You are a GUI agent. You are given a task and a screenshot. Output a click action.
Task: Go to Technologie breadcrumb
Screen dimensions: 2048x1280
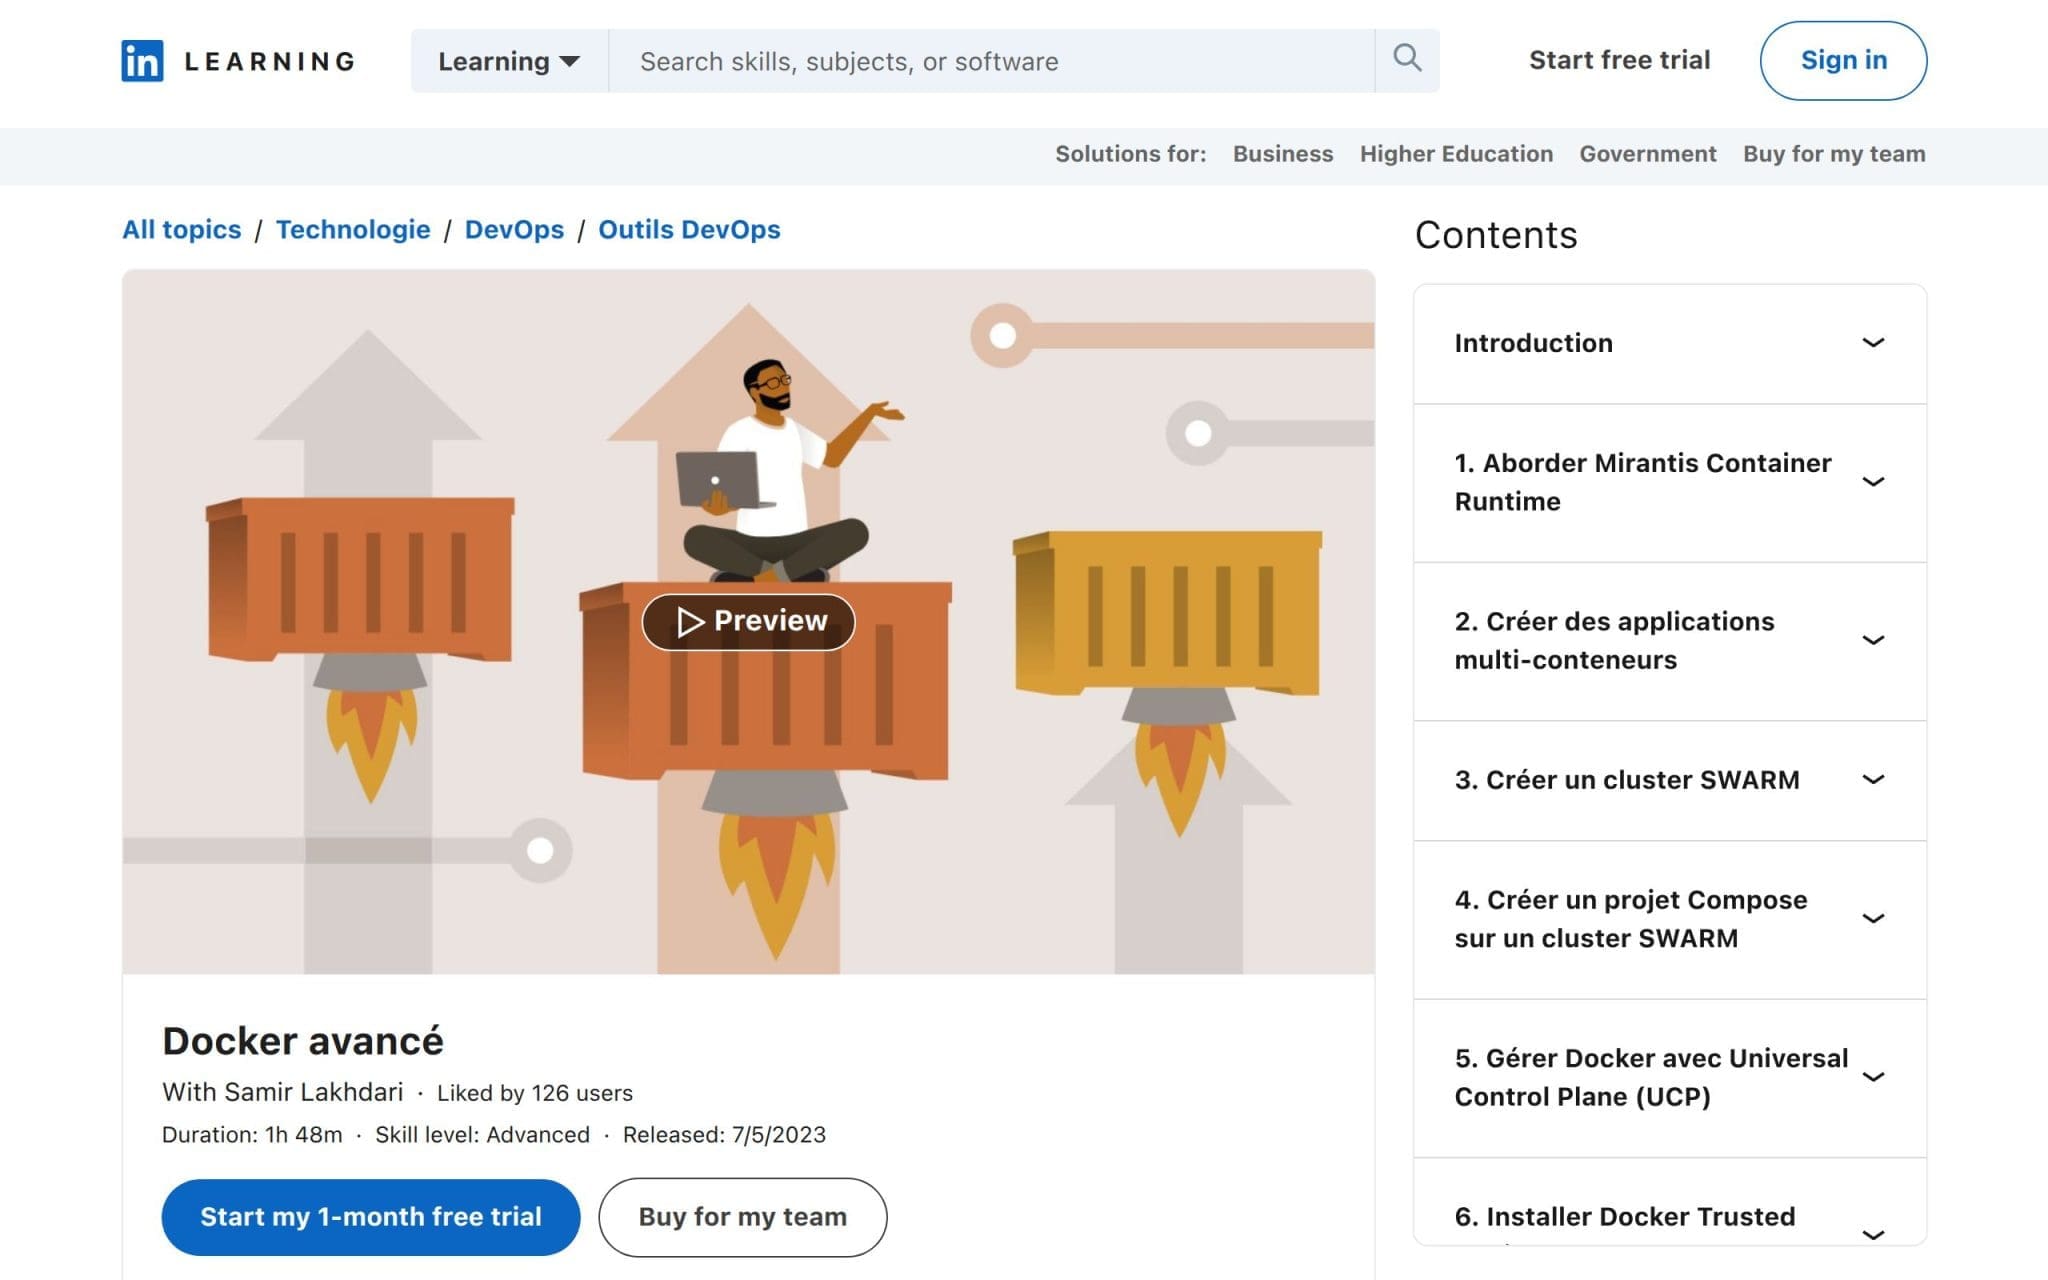pos(353,230)
